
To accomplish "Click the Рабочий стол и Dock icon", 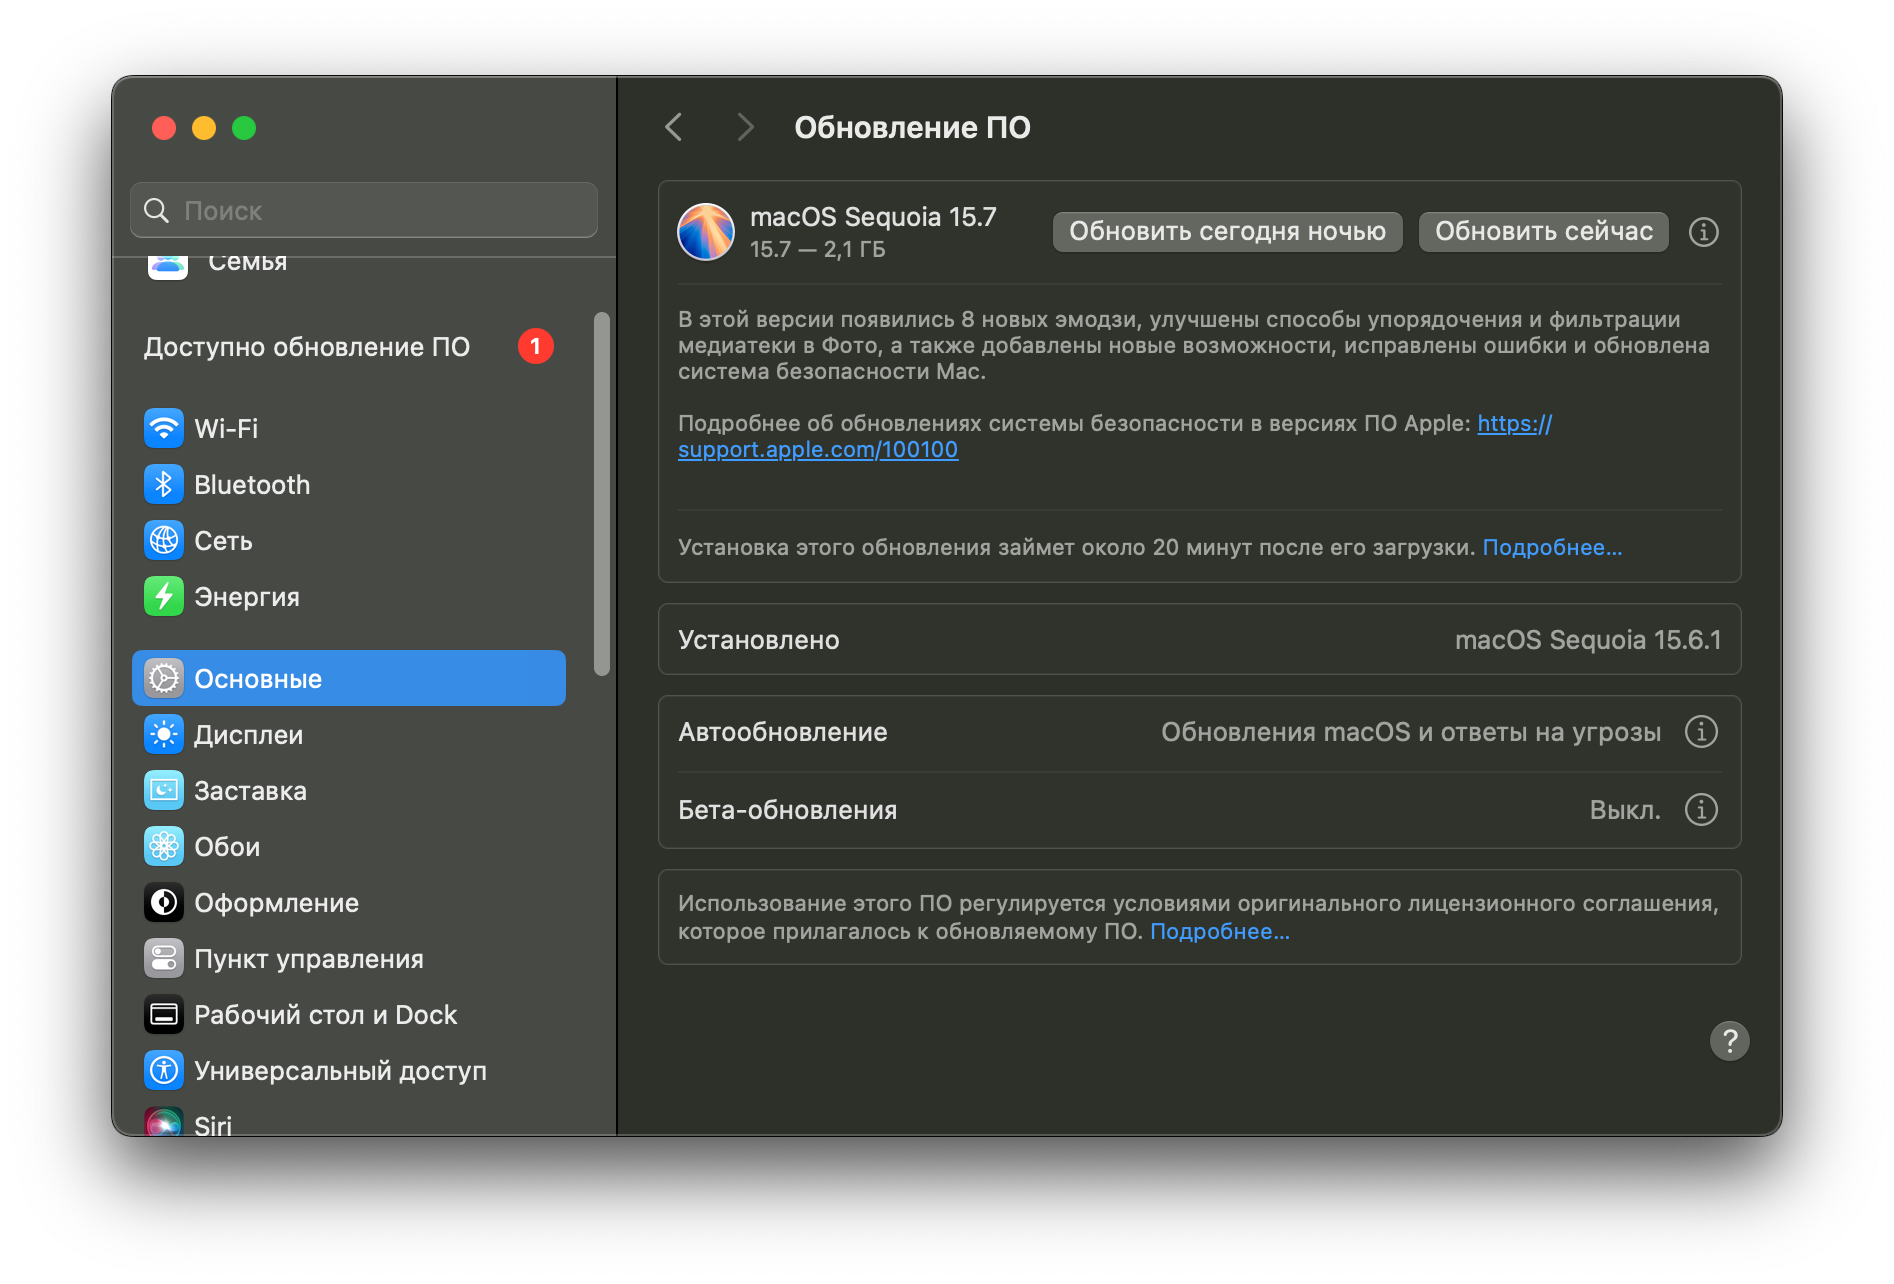I will click(164, 1014).
